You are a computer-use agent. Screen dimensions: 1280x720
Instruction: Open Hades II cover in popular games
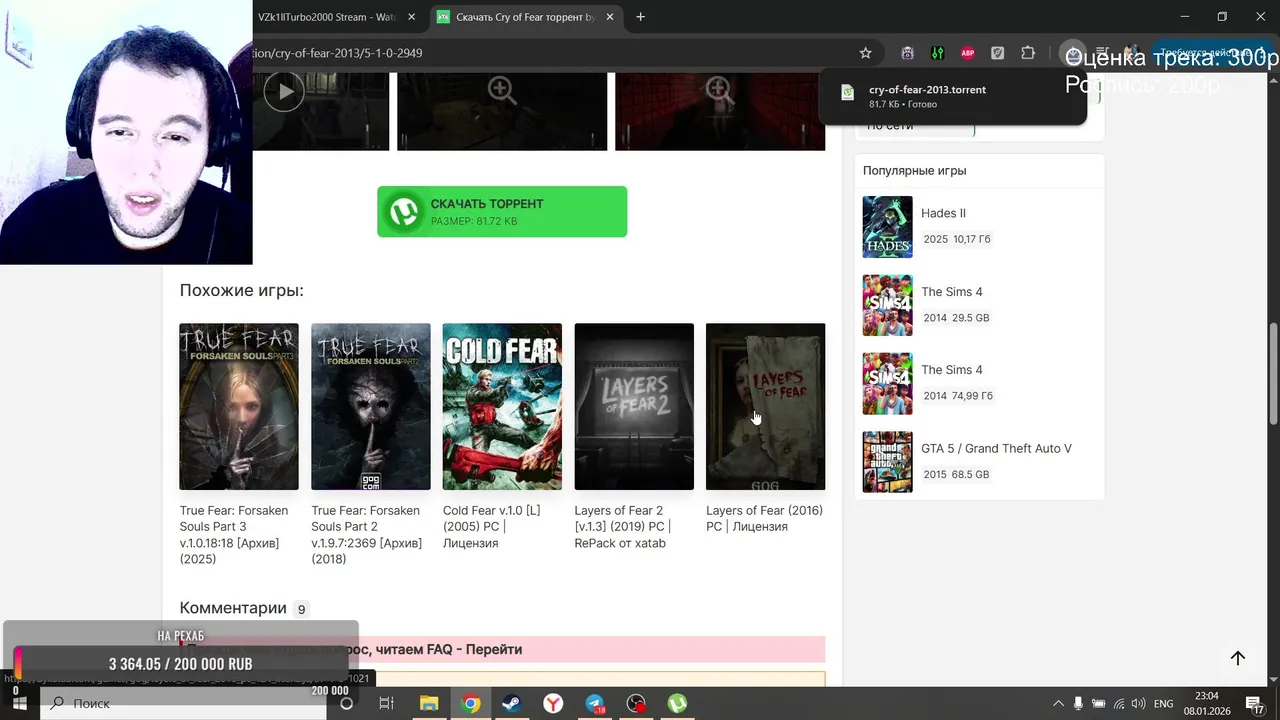tap(888, 227)
